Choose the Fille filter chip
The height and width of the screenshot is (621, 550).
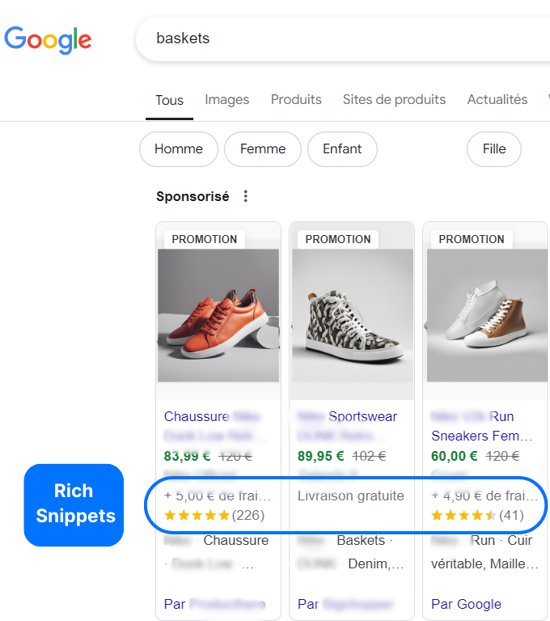click(x=494, y=149)
